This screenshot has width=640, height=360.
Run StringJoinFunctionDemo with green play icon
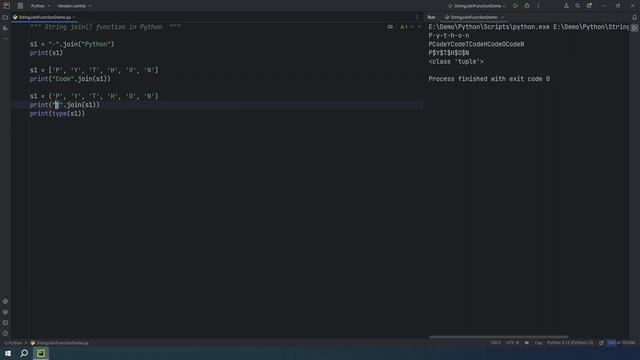[515, 6]
